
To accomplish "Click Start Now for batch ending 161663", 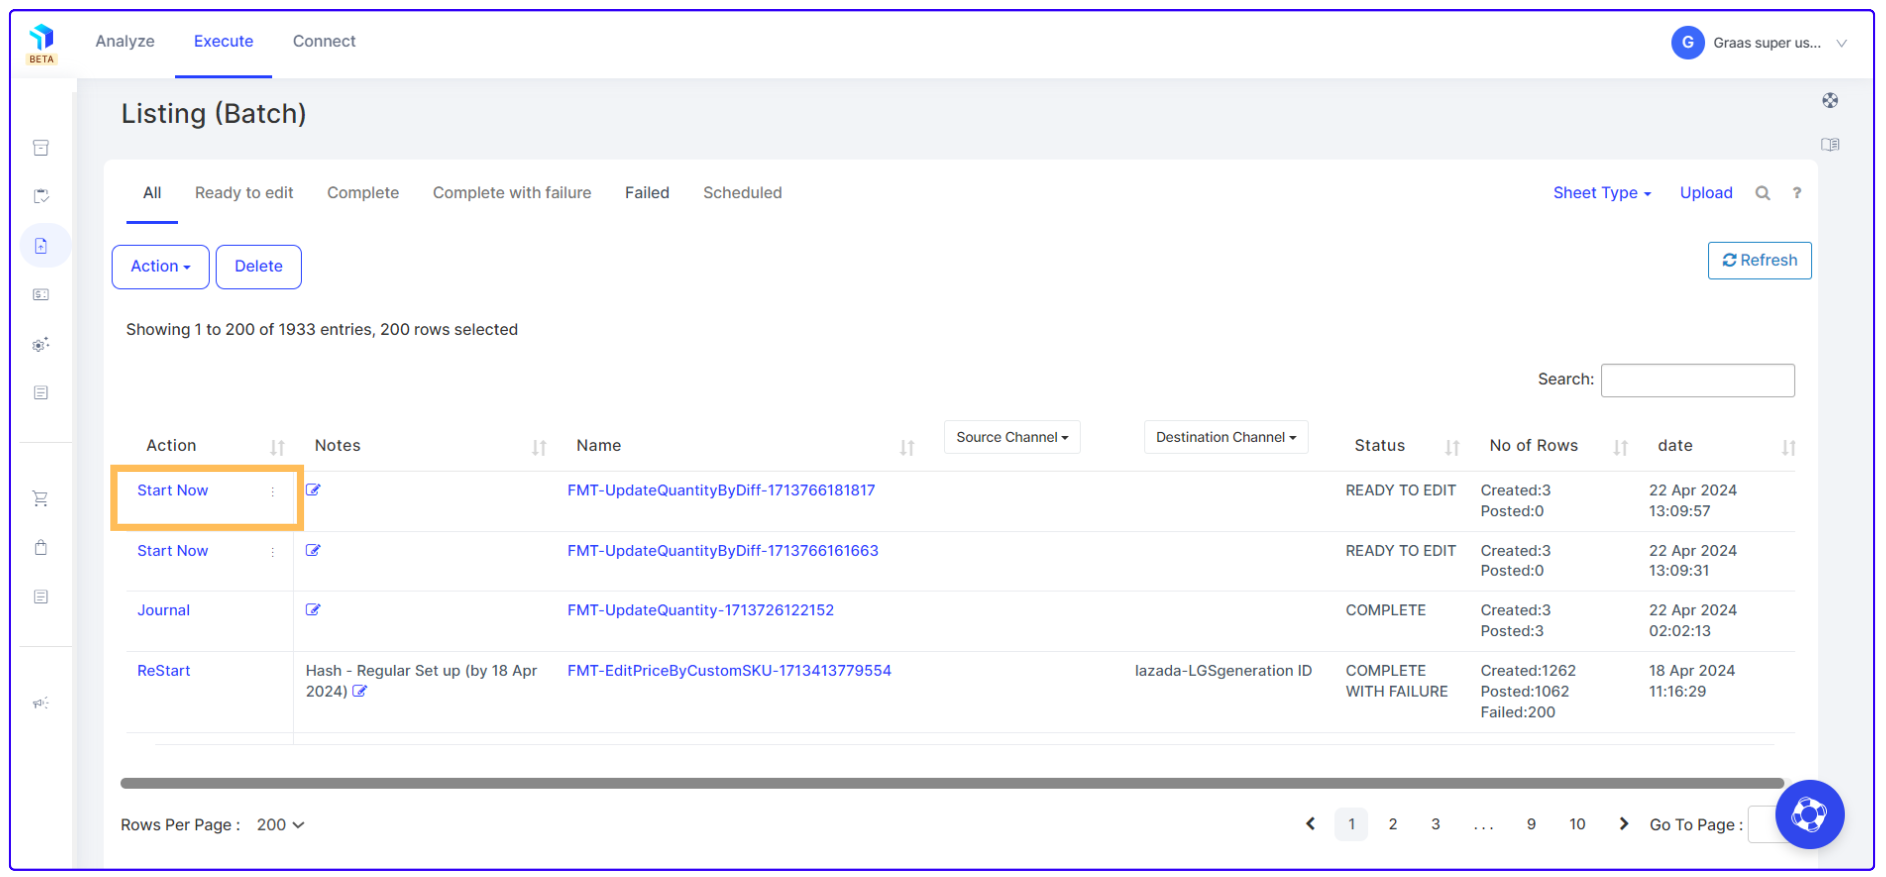I will point(172,550).
